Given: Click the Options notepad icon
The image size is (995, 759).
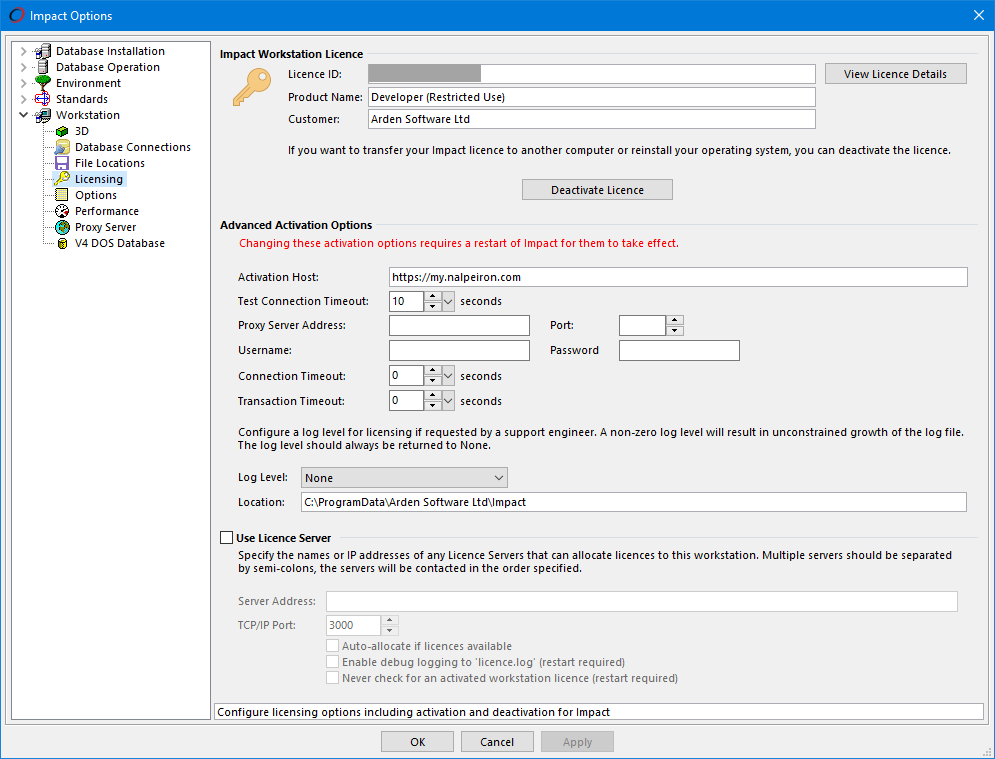Looking at the screenshot, I should pos(62,195).
